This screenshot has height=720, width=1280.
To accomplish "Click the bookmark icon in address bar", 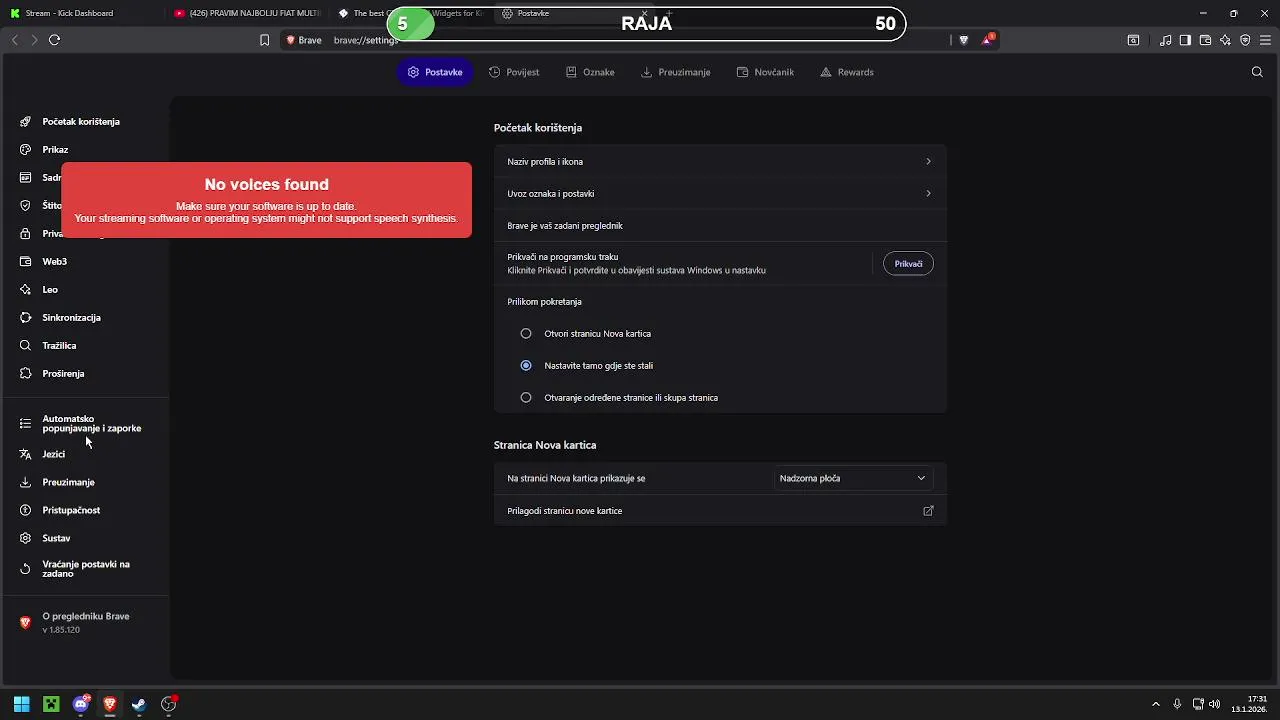I will tap(264, 40).
